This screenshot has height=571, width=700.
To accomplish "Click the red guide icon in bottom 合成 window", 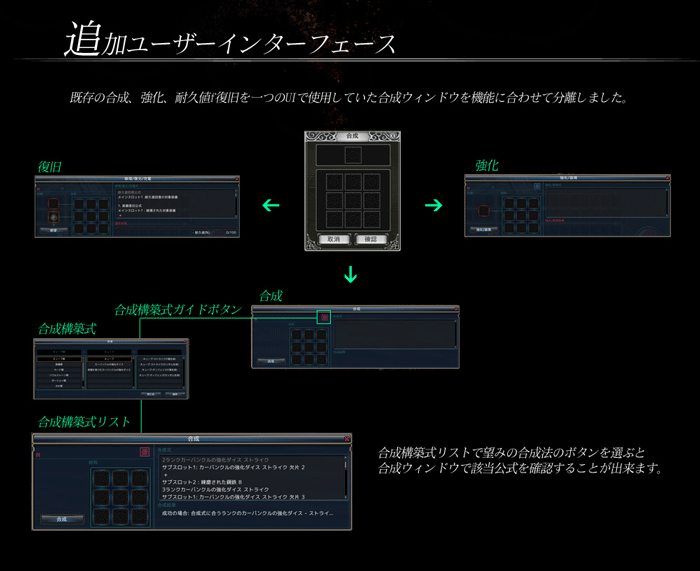I will coord(145,452).
